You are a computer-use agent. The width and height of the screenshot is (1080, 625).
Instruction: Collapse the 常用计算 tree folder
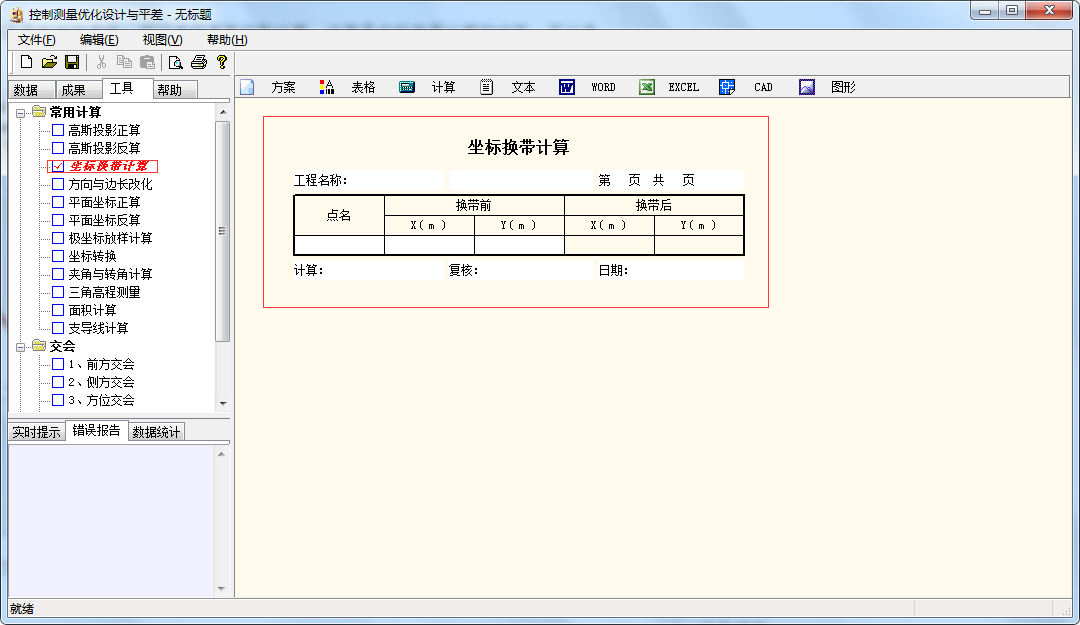pyautogui.click(x=21, y=113)
